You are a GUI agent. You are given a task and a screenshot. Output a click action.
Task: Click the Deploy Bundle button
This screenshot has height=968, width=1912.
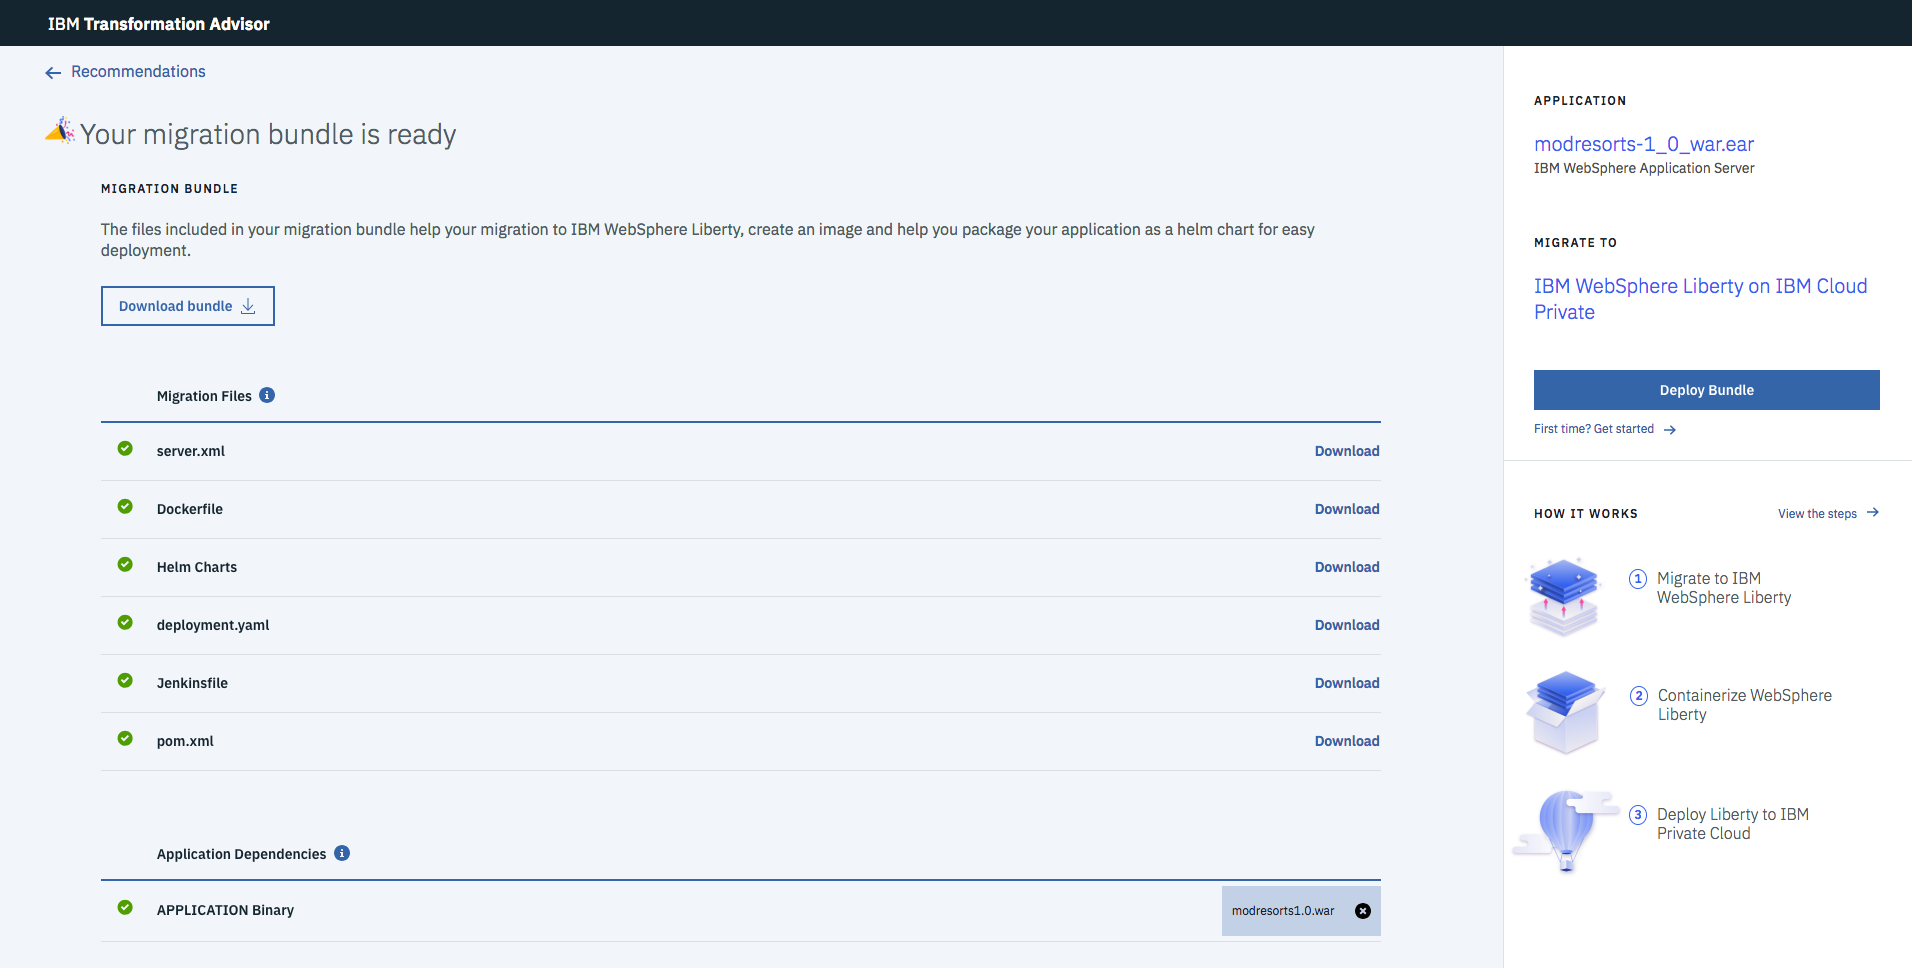point(1707,390)
